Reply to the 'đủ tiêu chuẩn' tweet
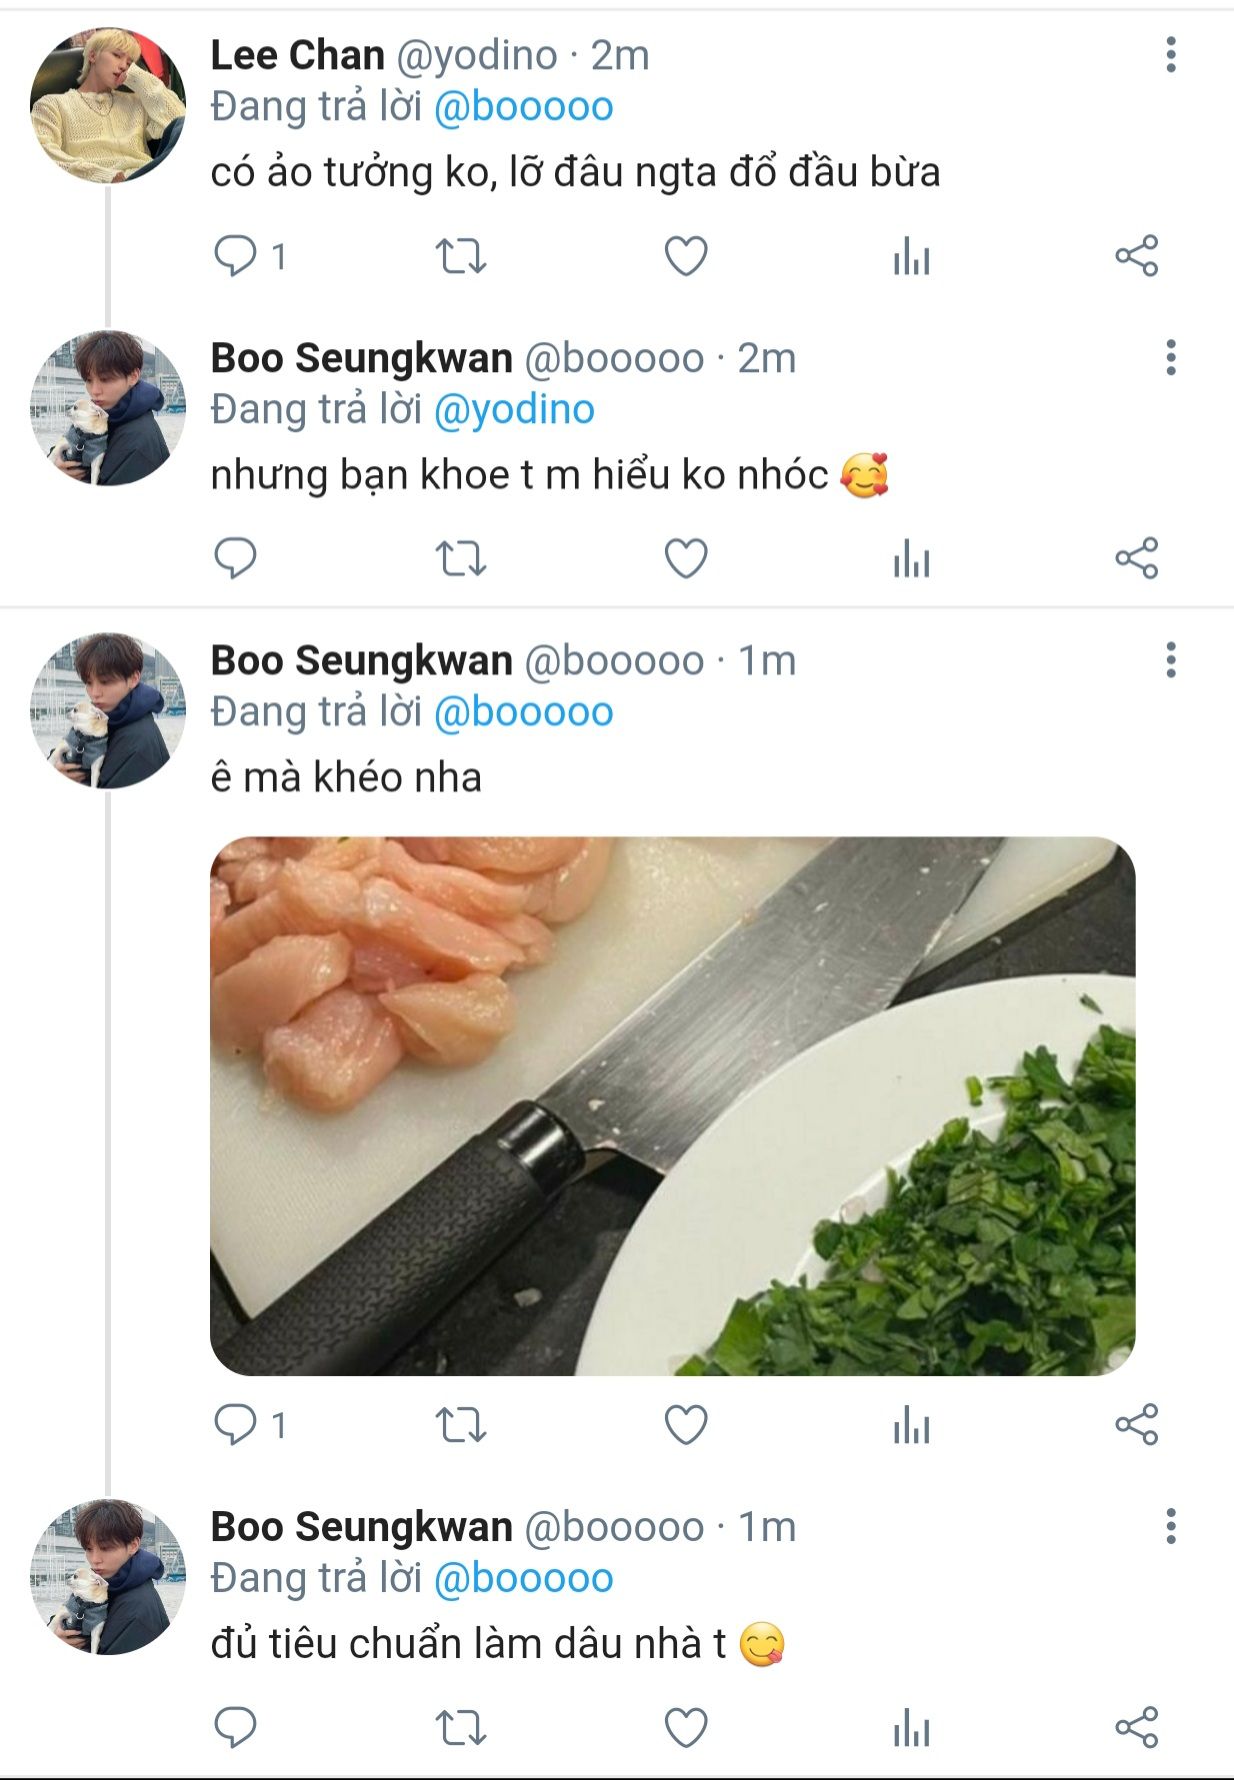This screenshot has height=1780, width=1234. [x=236, y=1727]
